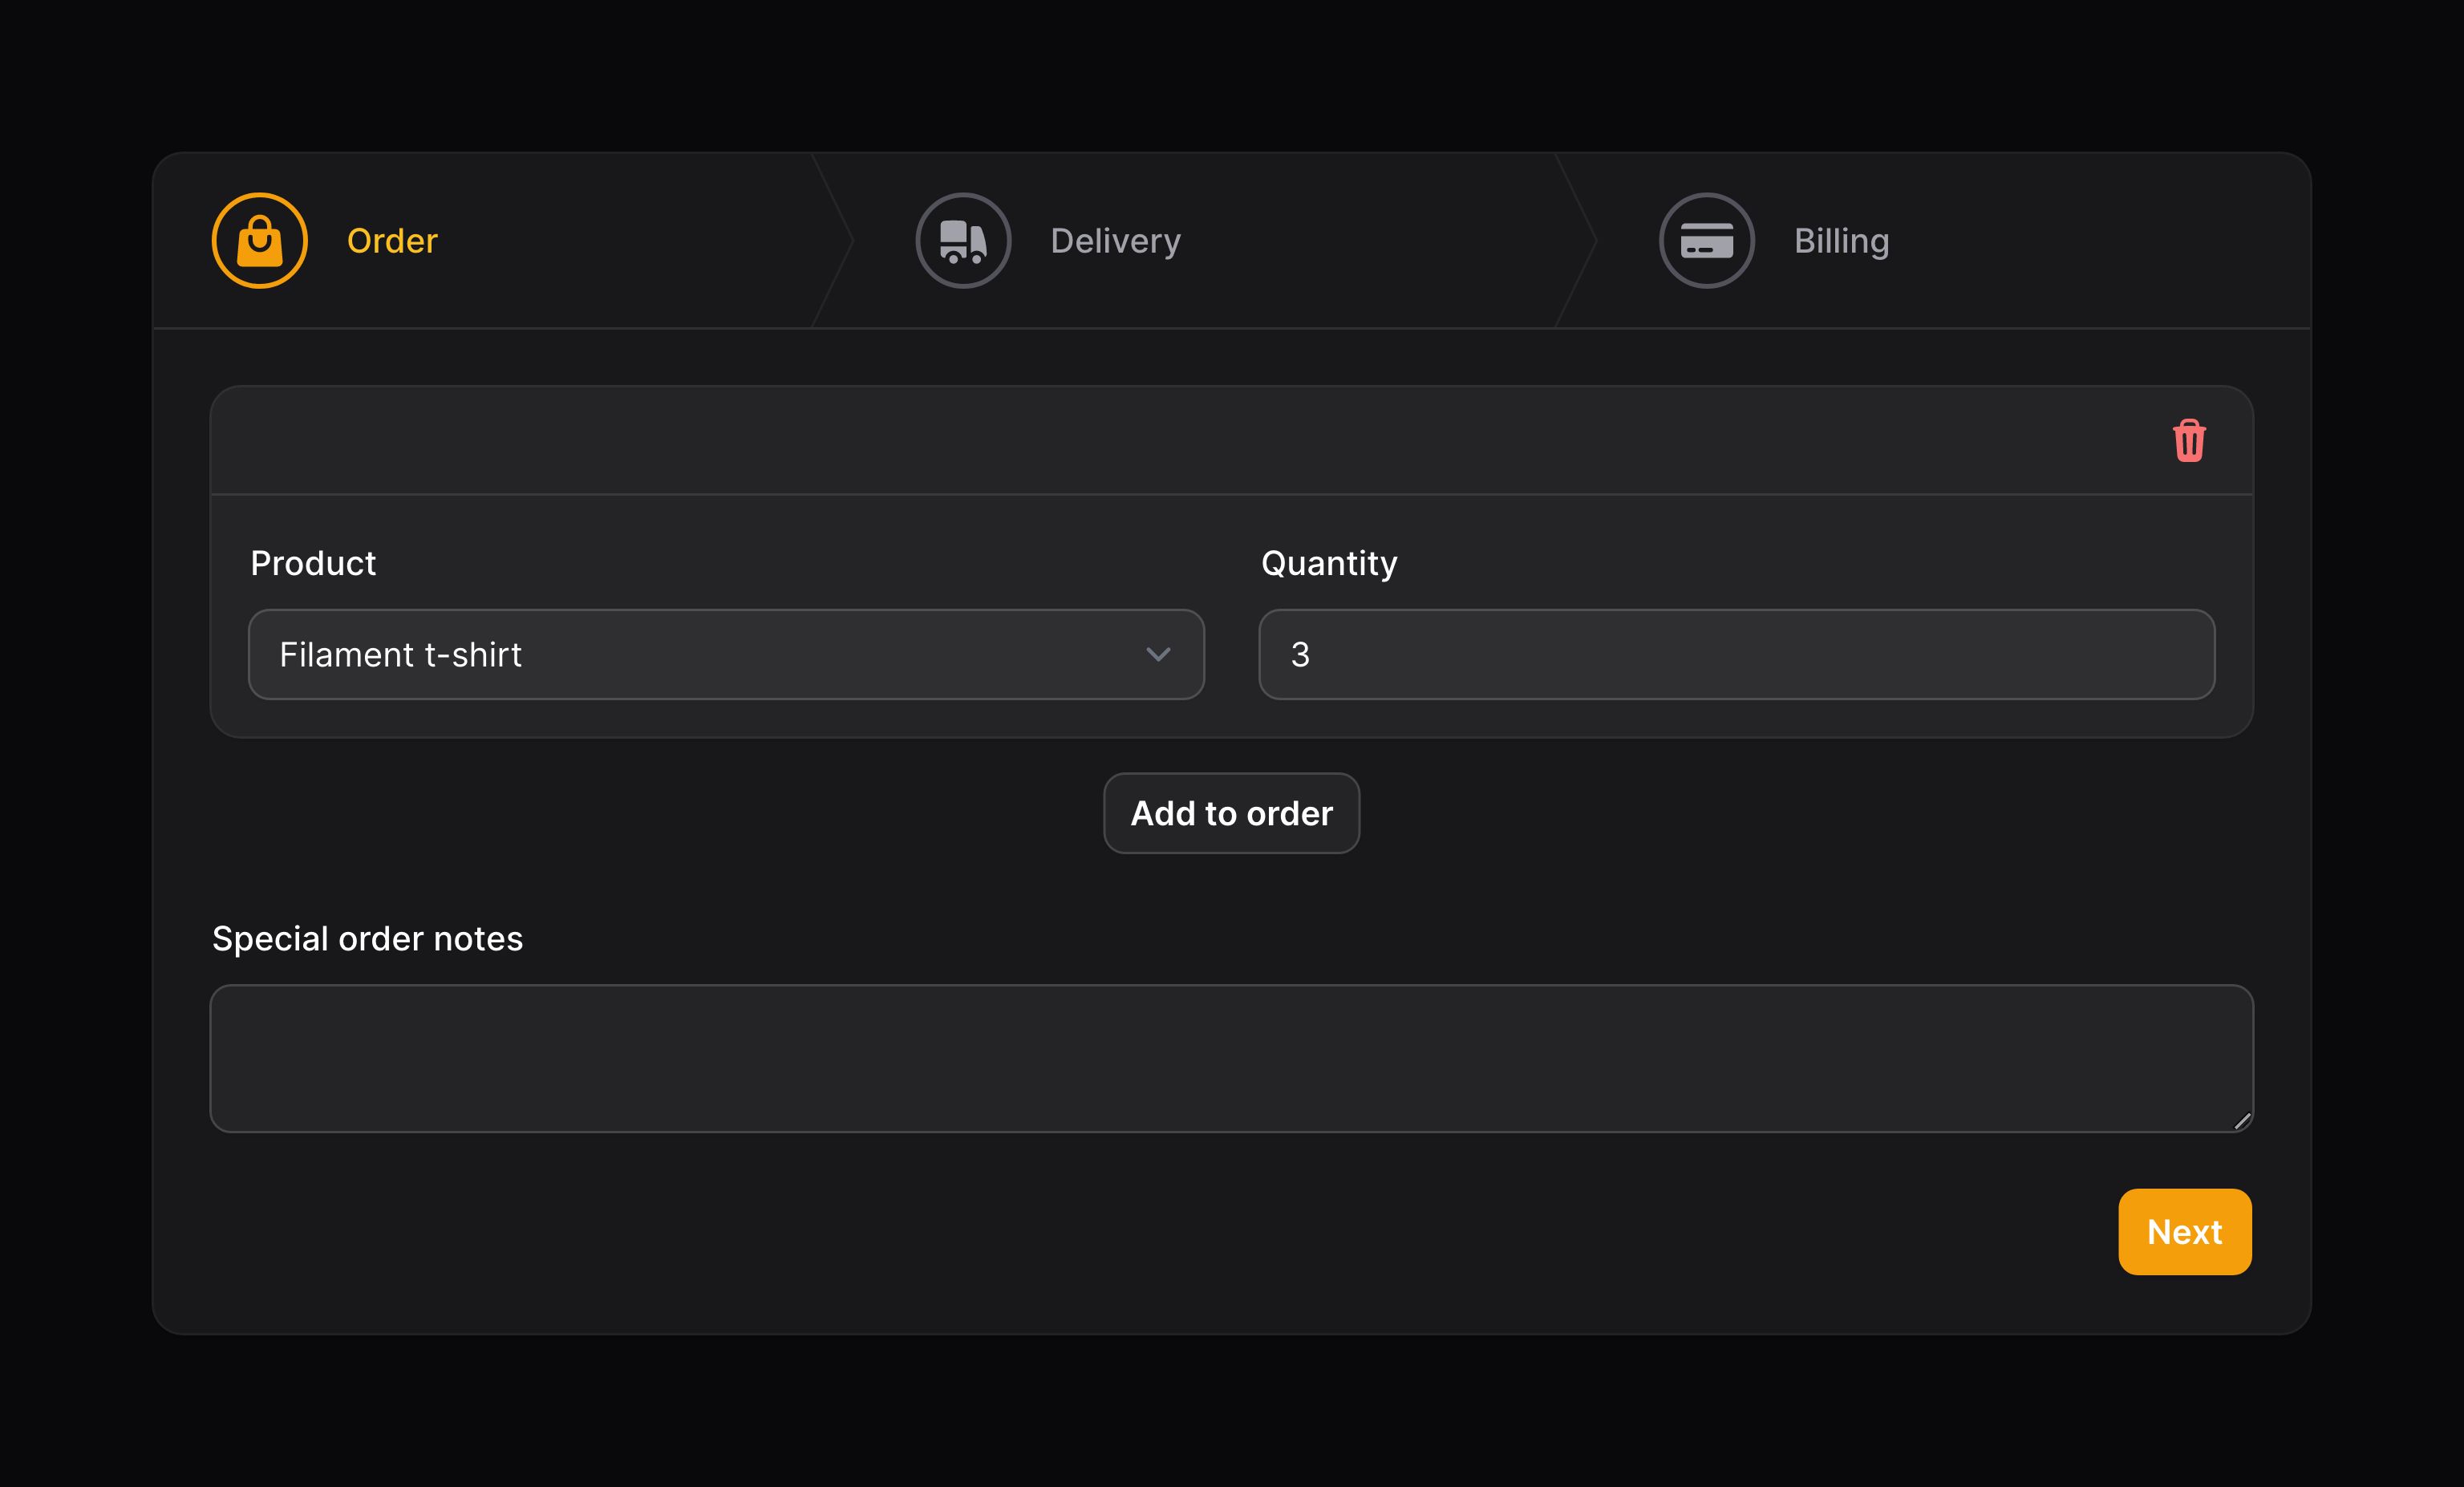Image resolution: width=2464 pixels, height=1487 pixels.
Task: Click the Billing credit card icon
Action: [x=1707, y=241]
